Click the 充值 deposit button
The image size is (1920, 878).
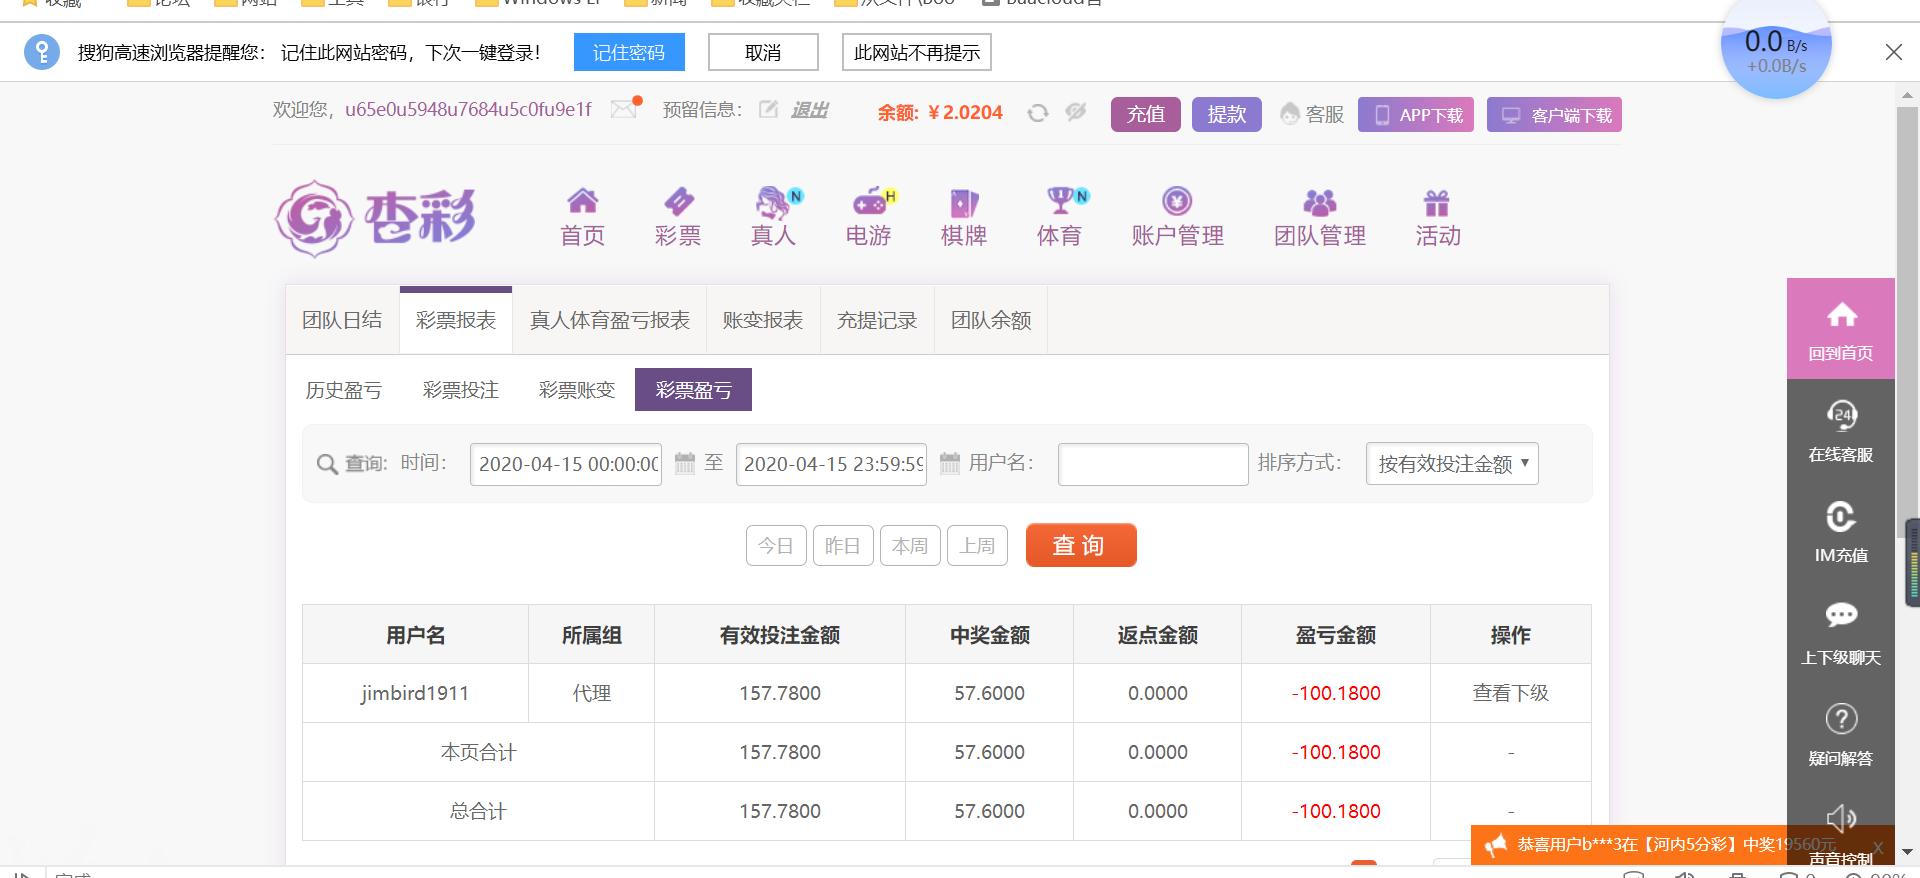click(x=1146, y=115)
